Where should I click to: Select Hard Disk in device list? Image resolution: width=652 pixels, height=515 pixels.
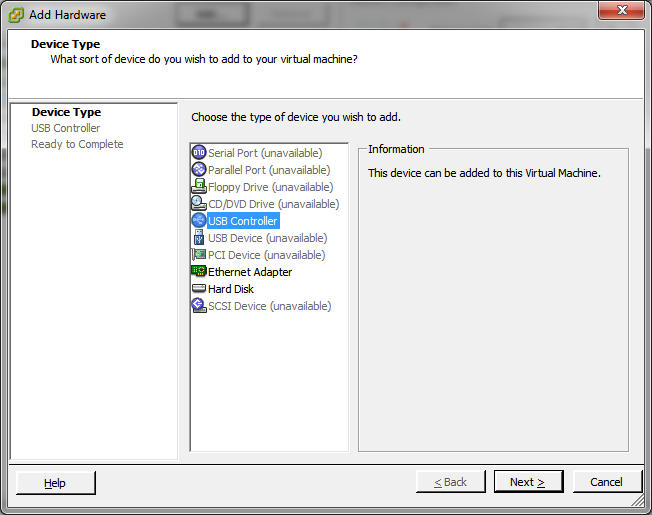coord(230,289)
